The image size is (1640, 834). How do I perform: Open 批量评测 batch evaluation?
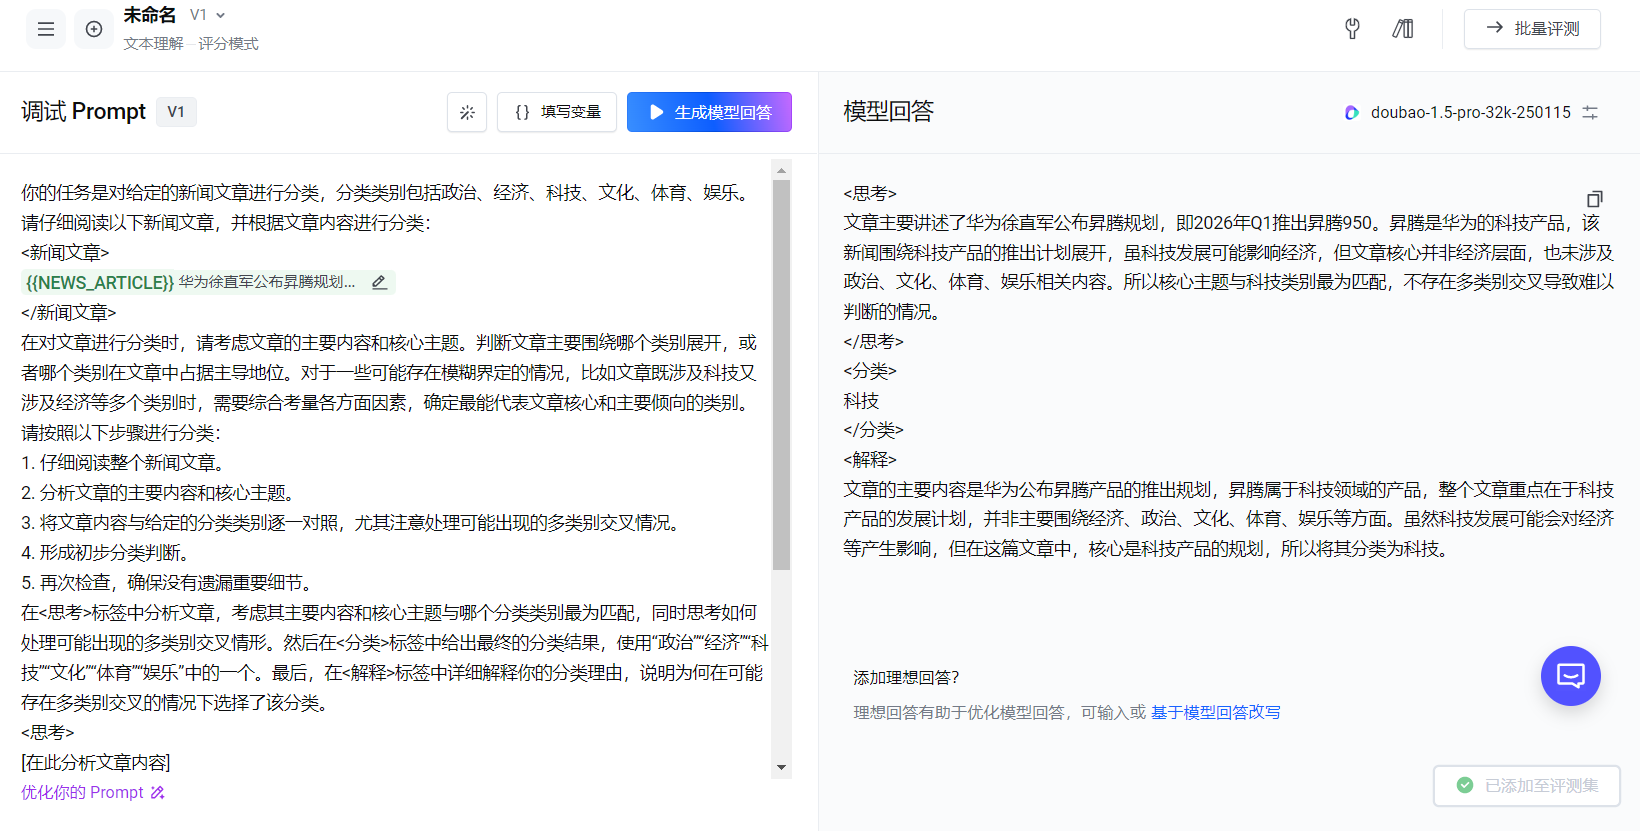(x=1532, y=29)
